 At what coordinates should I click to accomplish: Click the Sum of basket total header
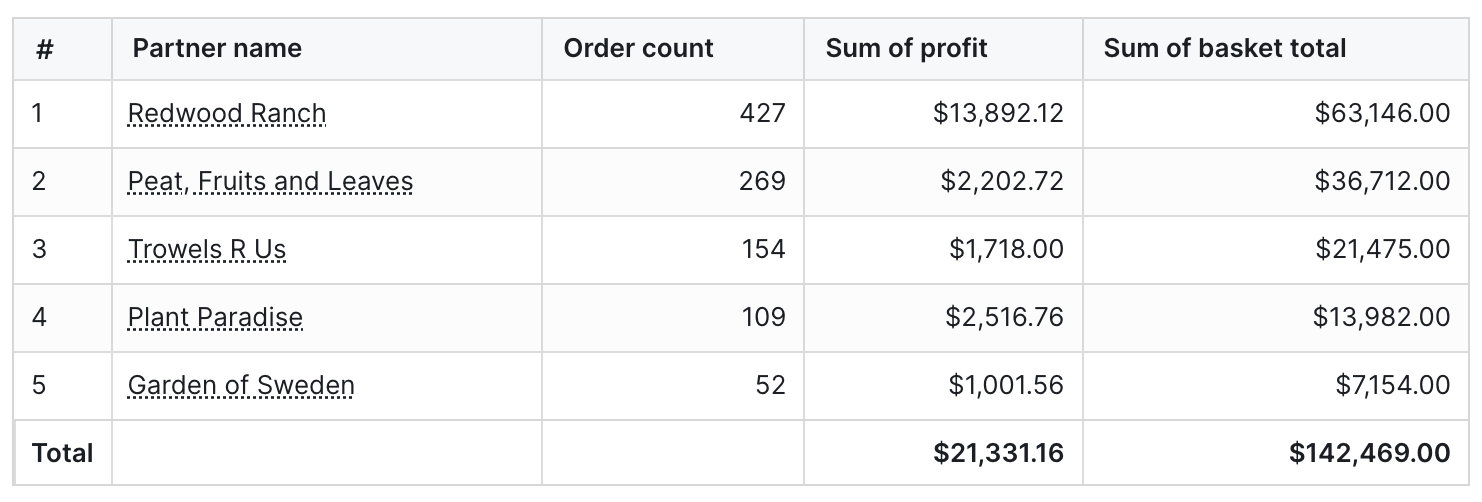pos(1225,48)
